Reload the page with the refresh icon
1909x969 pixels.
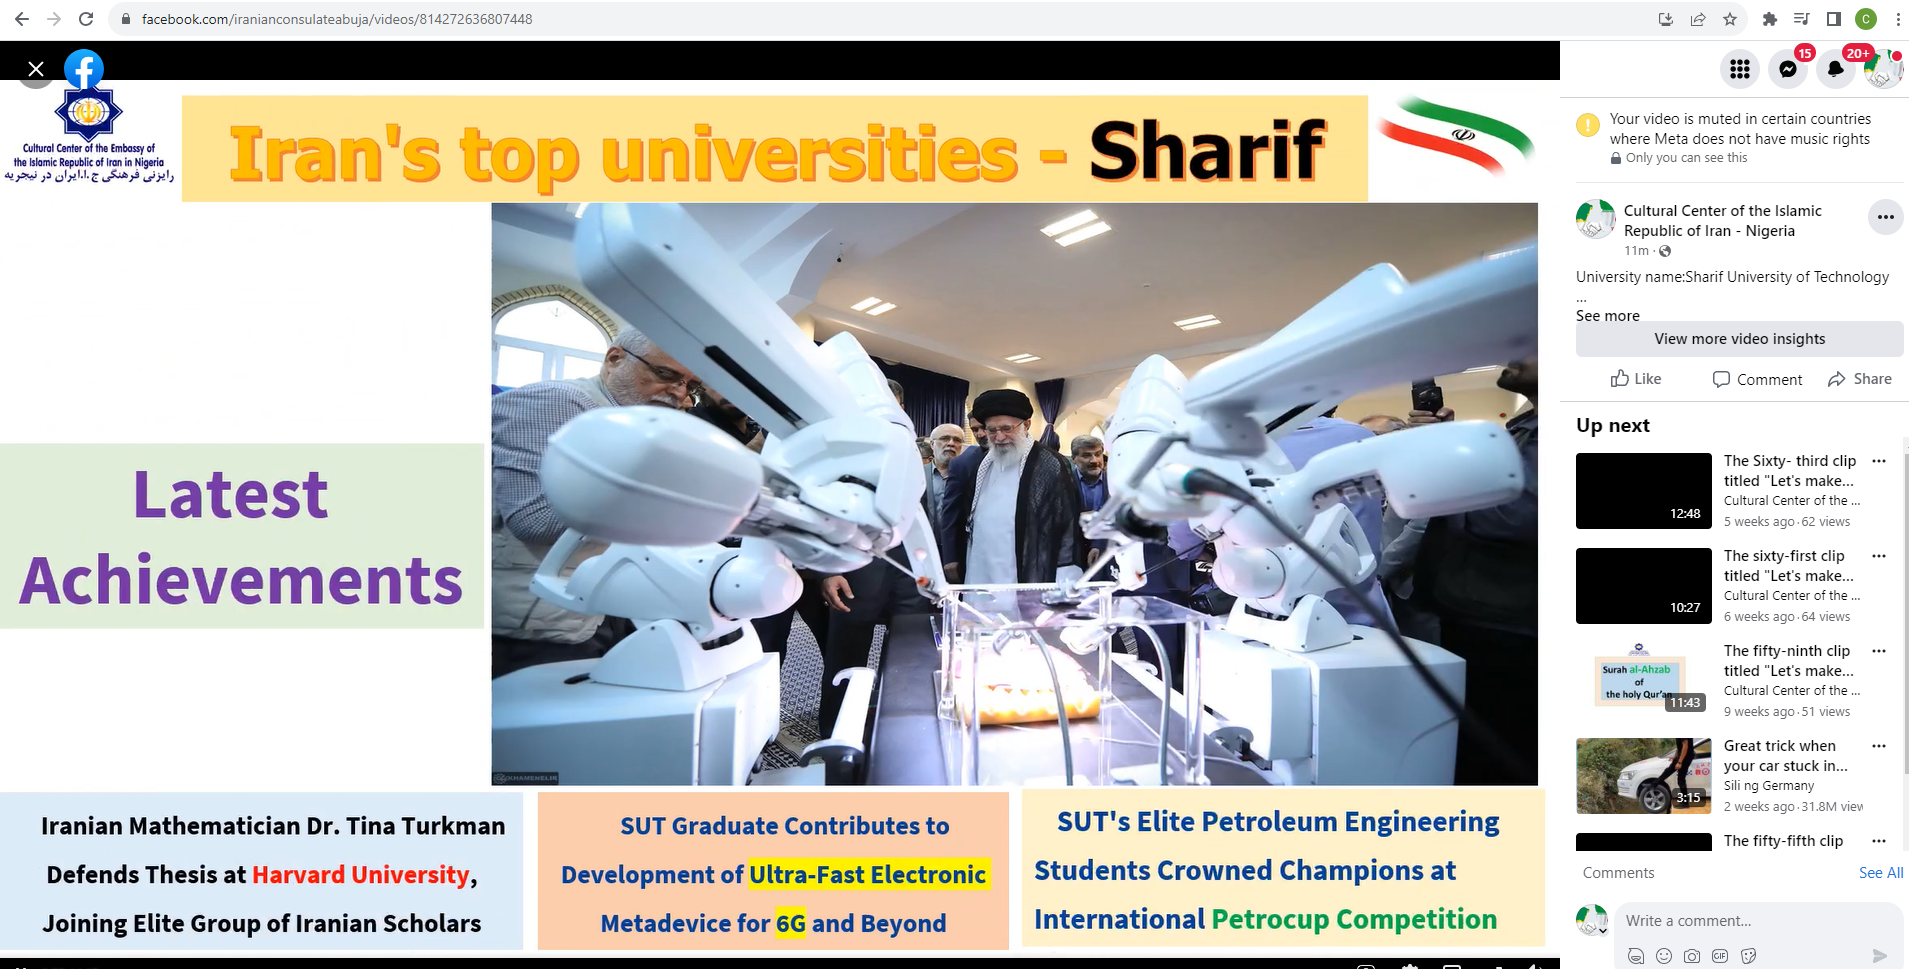click(86, 19)
